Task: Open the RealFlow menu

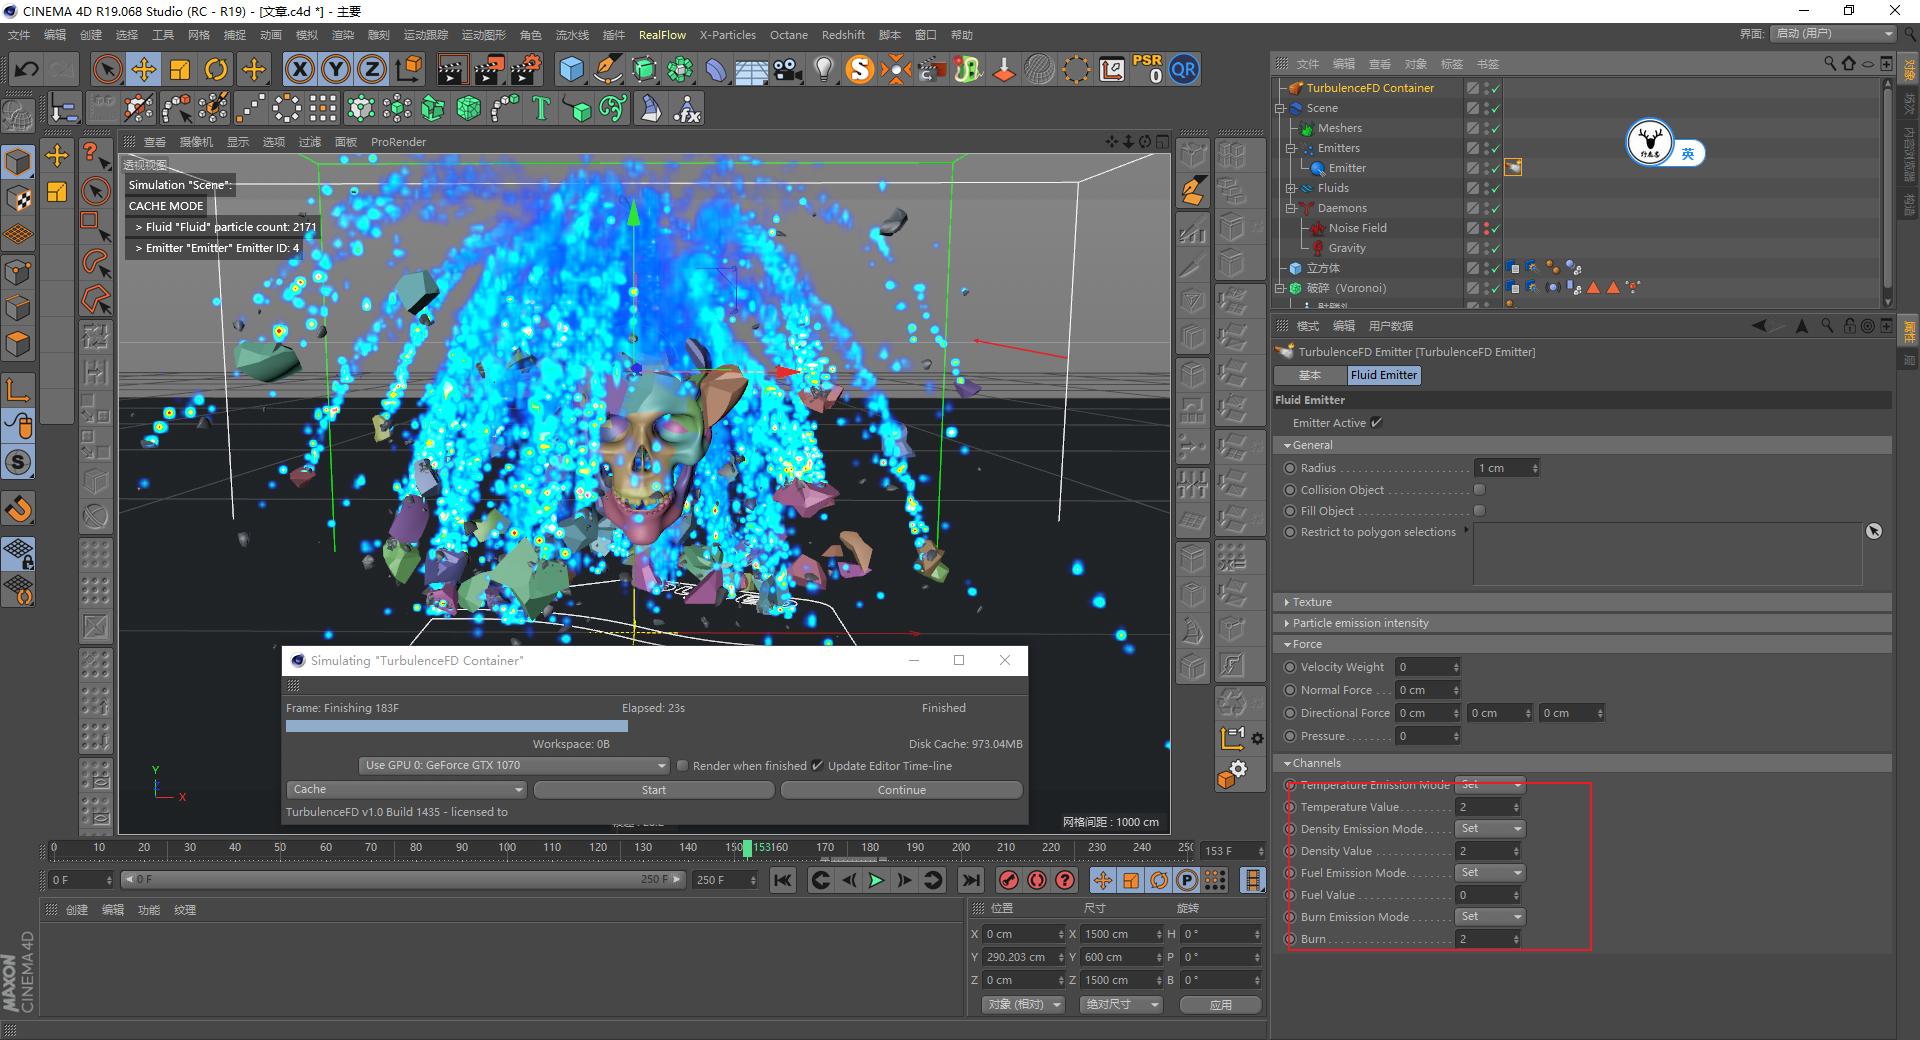Action: (662, 34)
